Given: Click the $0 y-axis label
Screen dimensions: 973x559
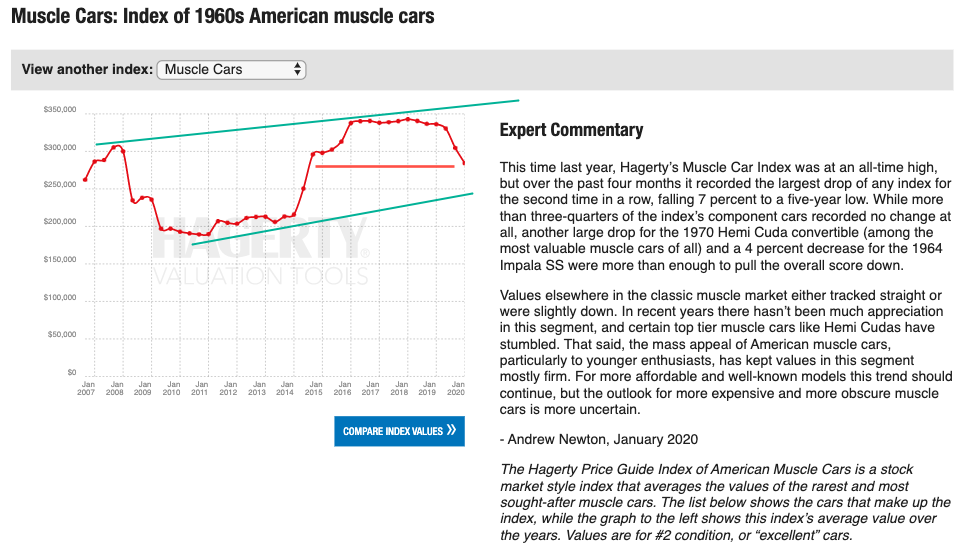Looking at the screenshot, I should [71, 372].
